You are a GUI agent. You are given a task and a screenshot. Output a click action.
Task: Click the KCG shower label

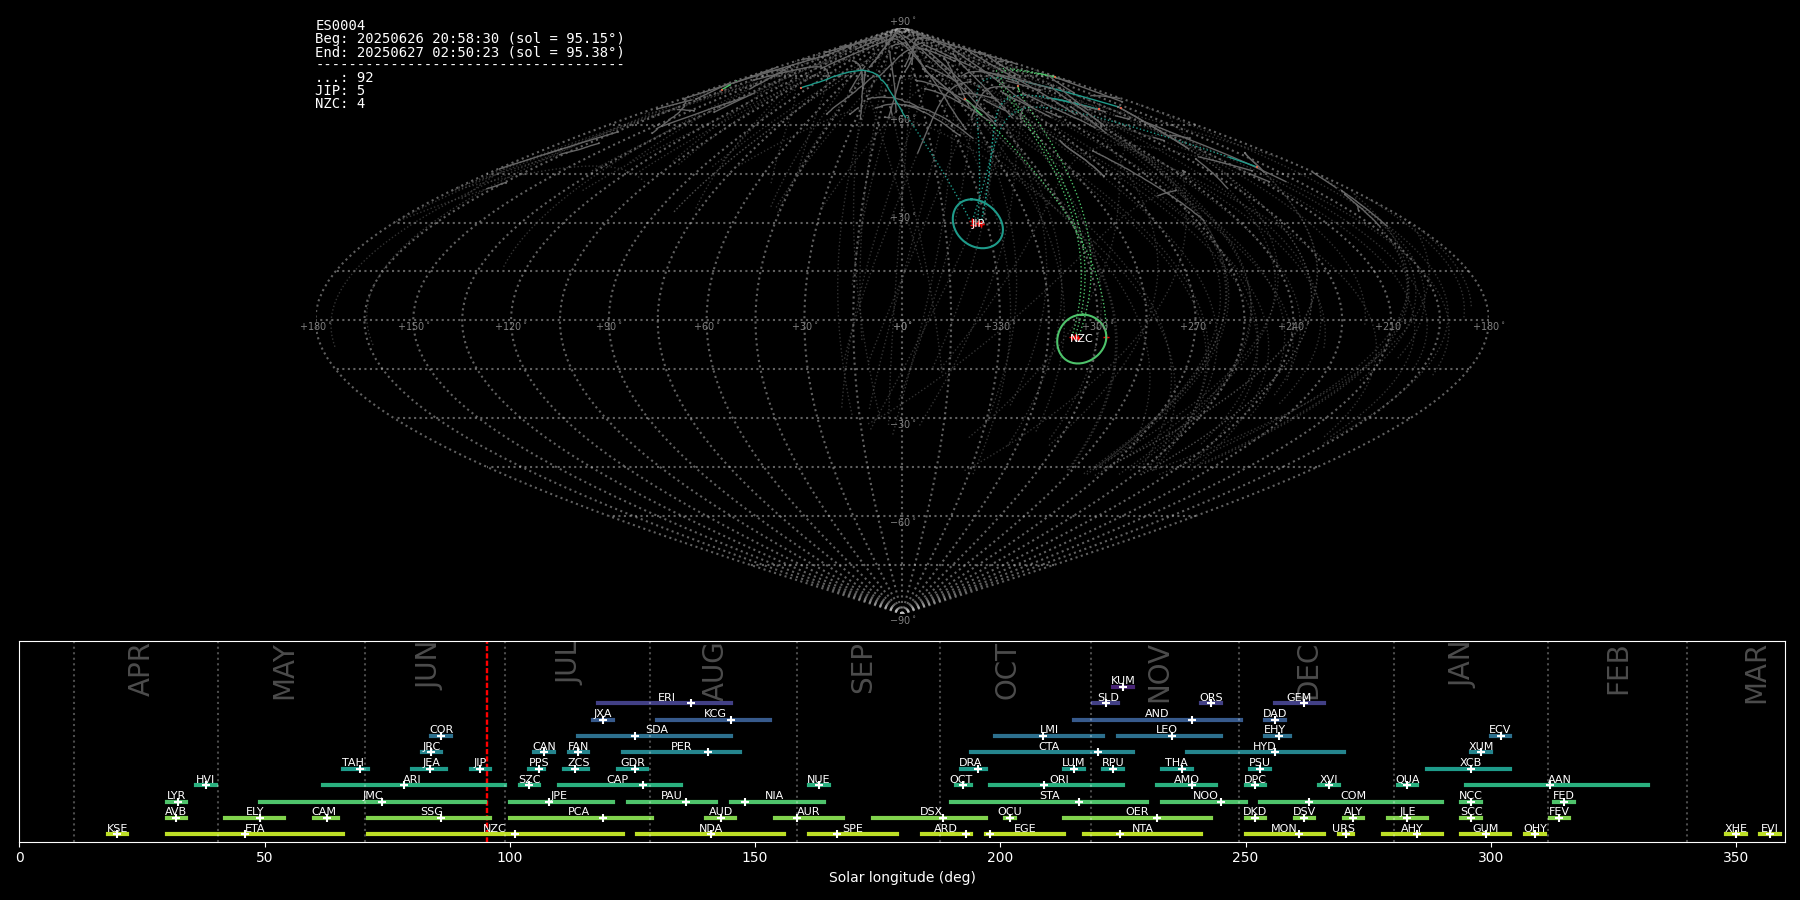pos(715,714)
